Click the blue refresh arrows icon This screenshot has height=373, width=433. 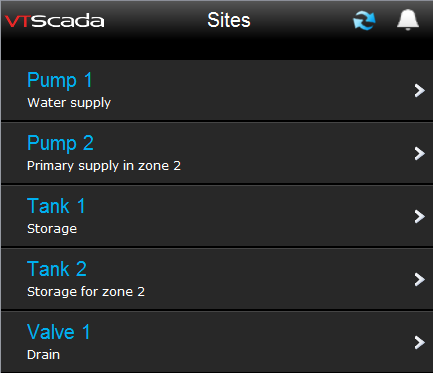(364, 20)
